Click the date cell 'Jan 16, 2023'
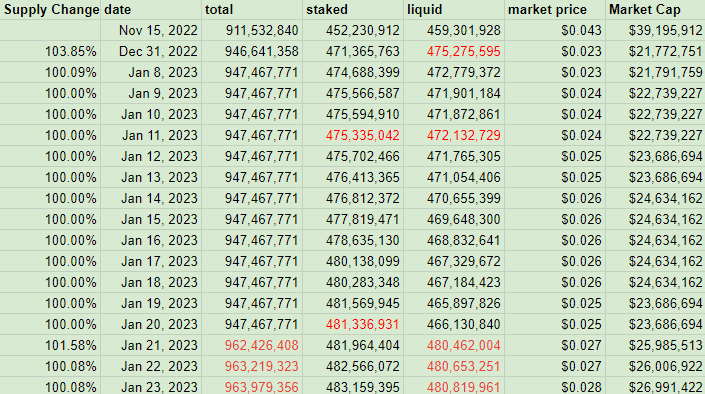Screen dimensions: 705x394 [151, 240]
